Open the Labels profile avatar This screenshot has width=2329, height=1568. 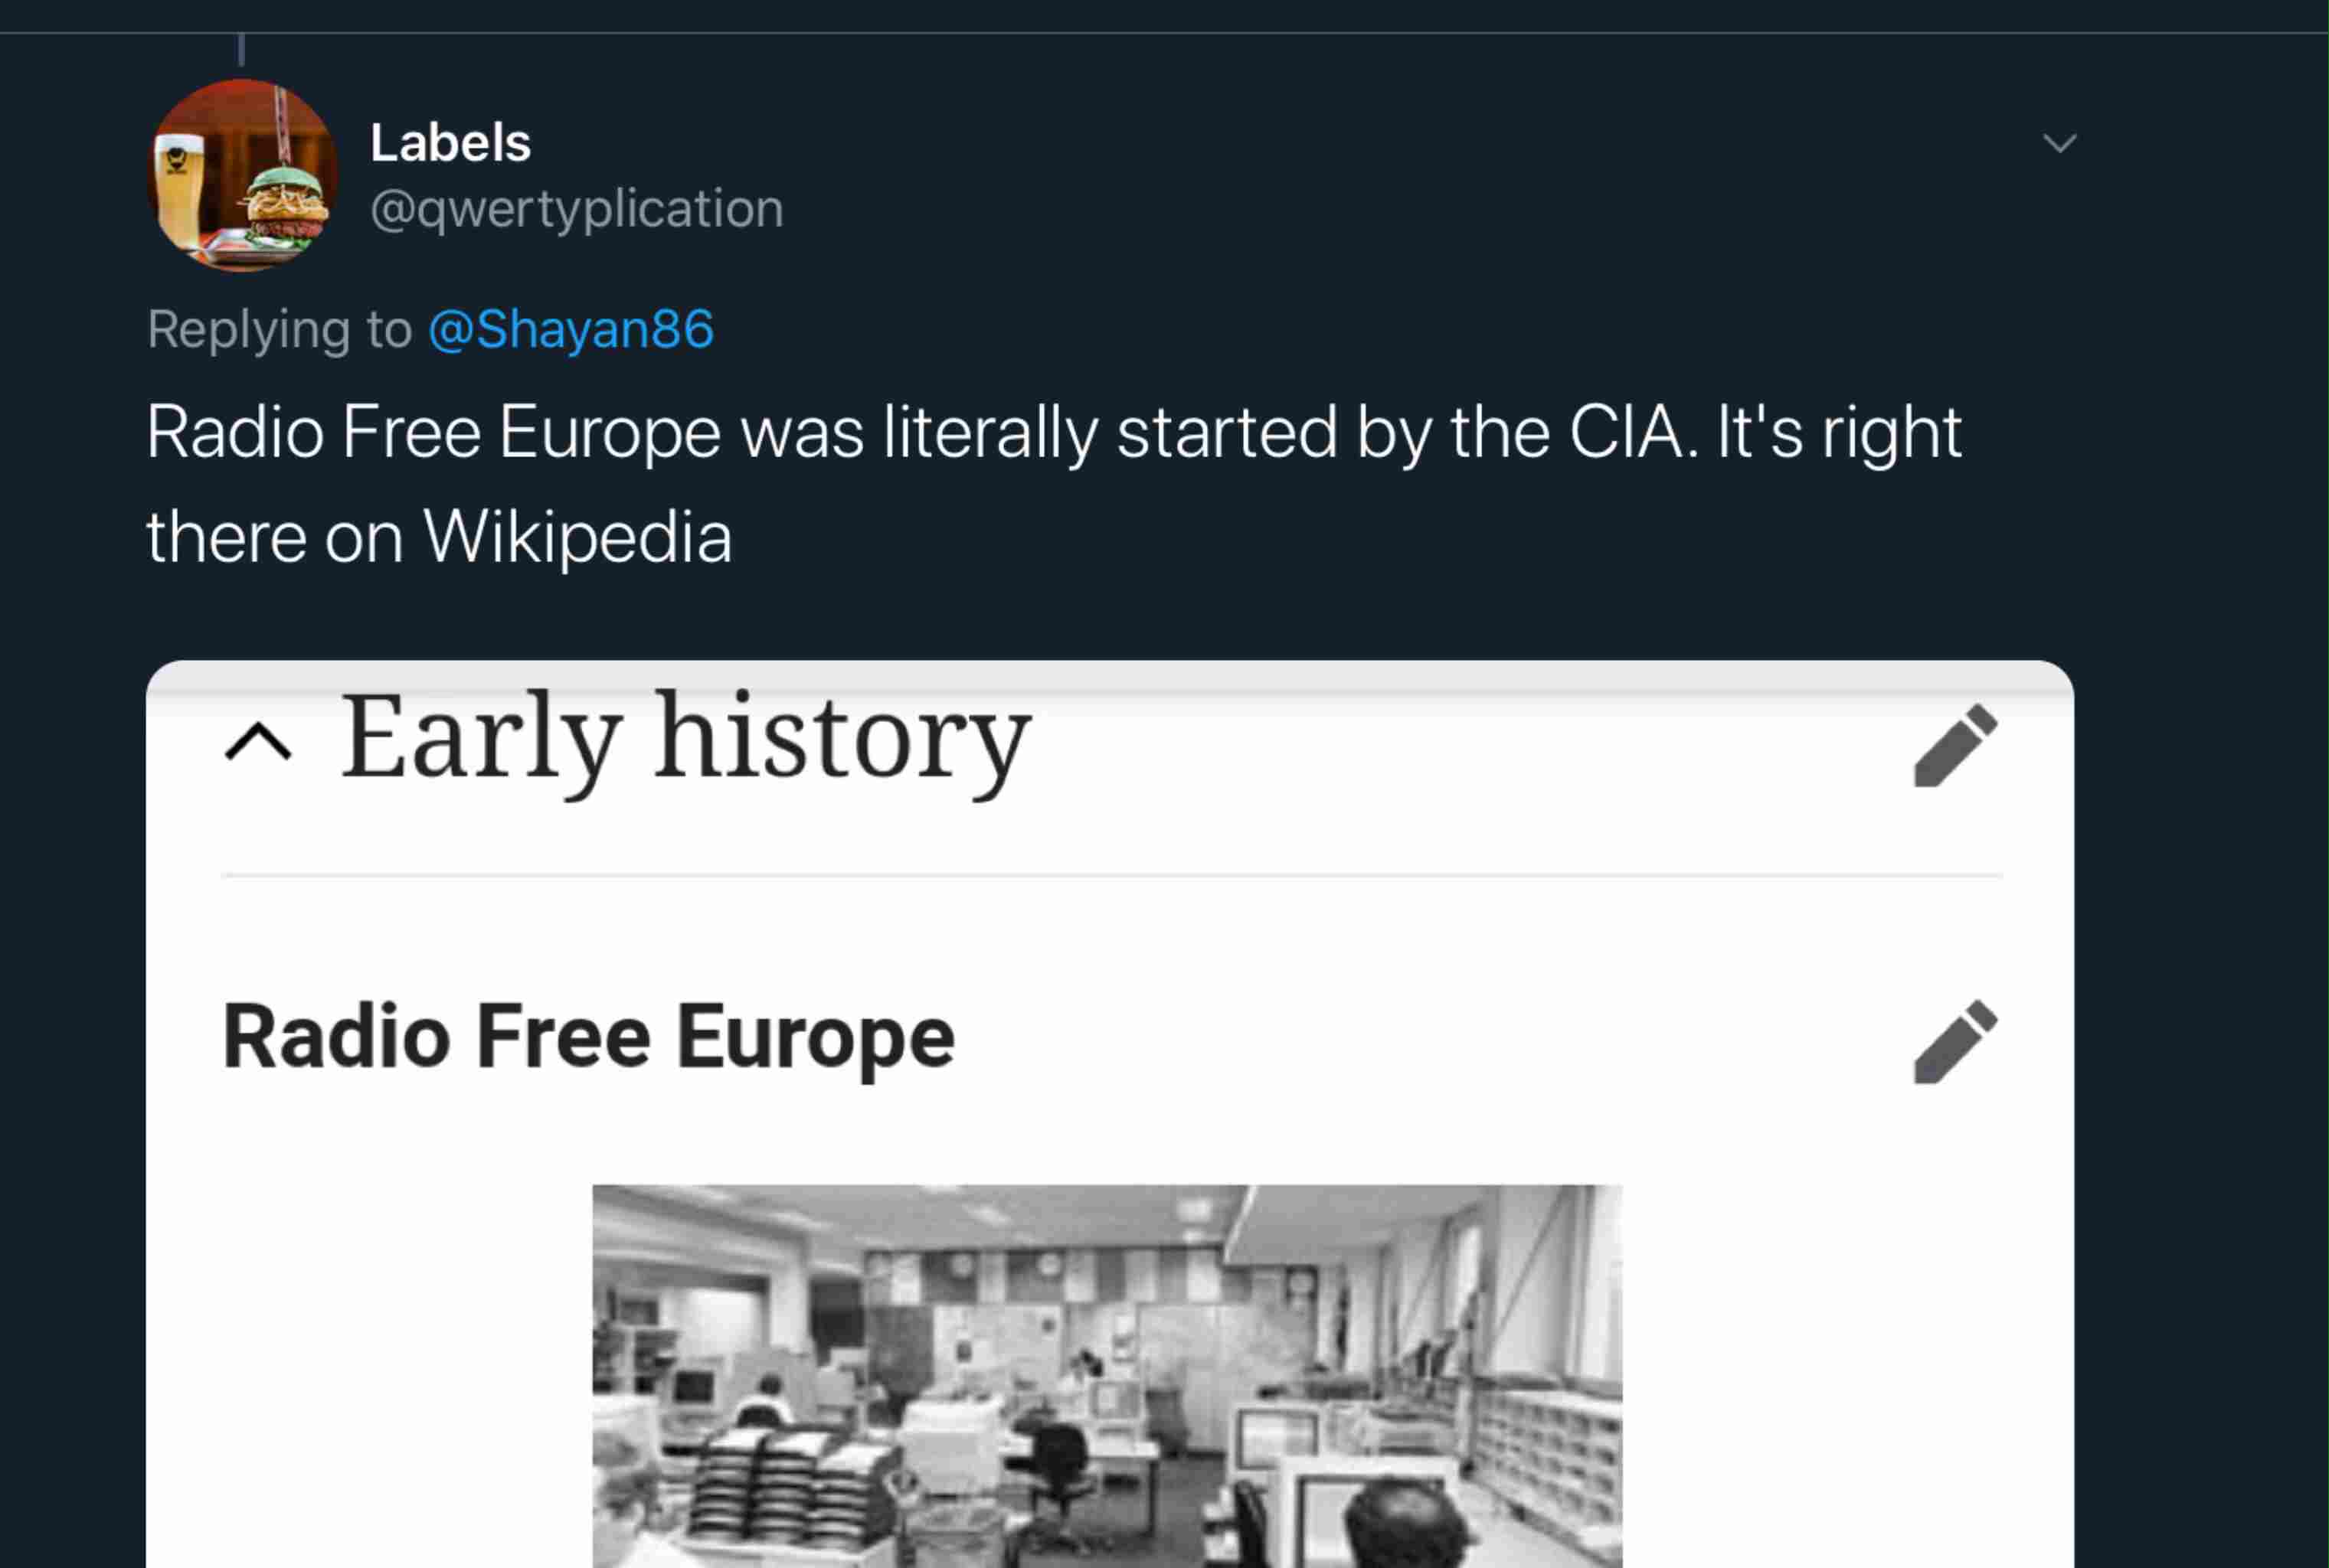tap(243, 176)
